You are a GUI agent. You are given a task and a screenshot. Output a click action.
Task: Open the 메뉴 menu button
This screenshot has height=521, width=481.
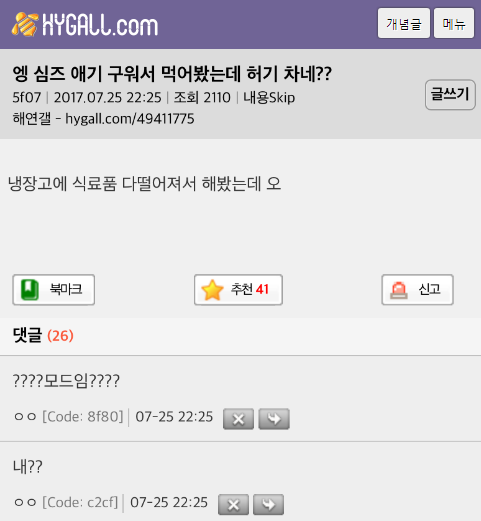tap(454, 23)
